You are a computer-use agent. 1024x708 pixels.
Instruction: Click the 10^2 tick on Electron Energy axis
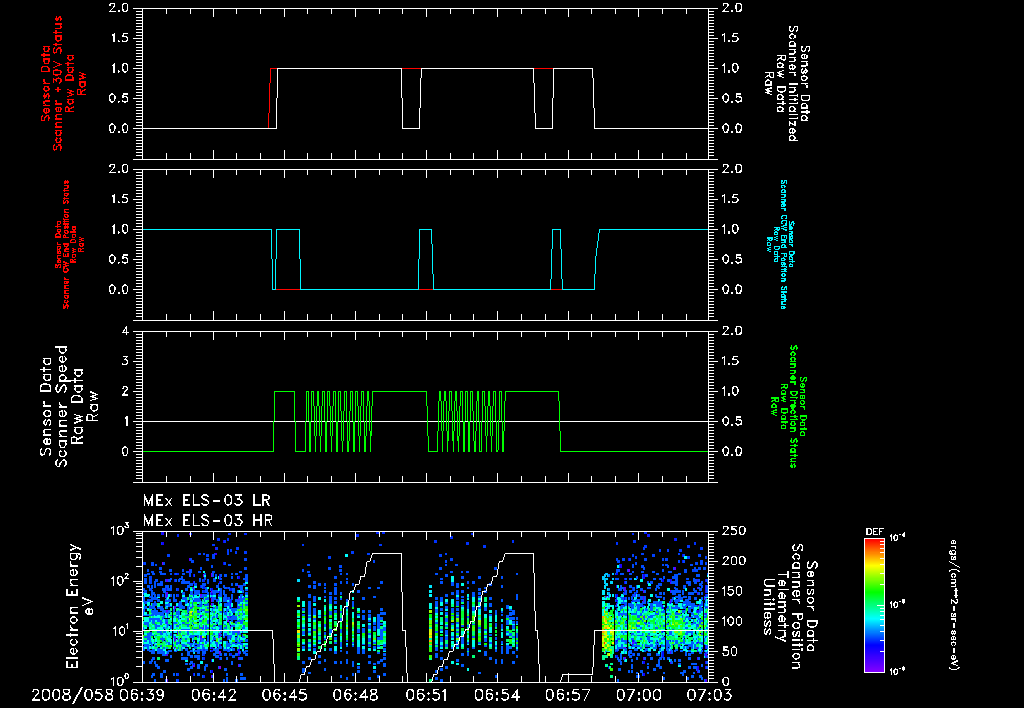pyautogui.click(x=120, y=581)
